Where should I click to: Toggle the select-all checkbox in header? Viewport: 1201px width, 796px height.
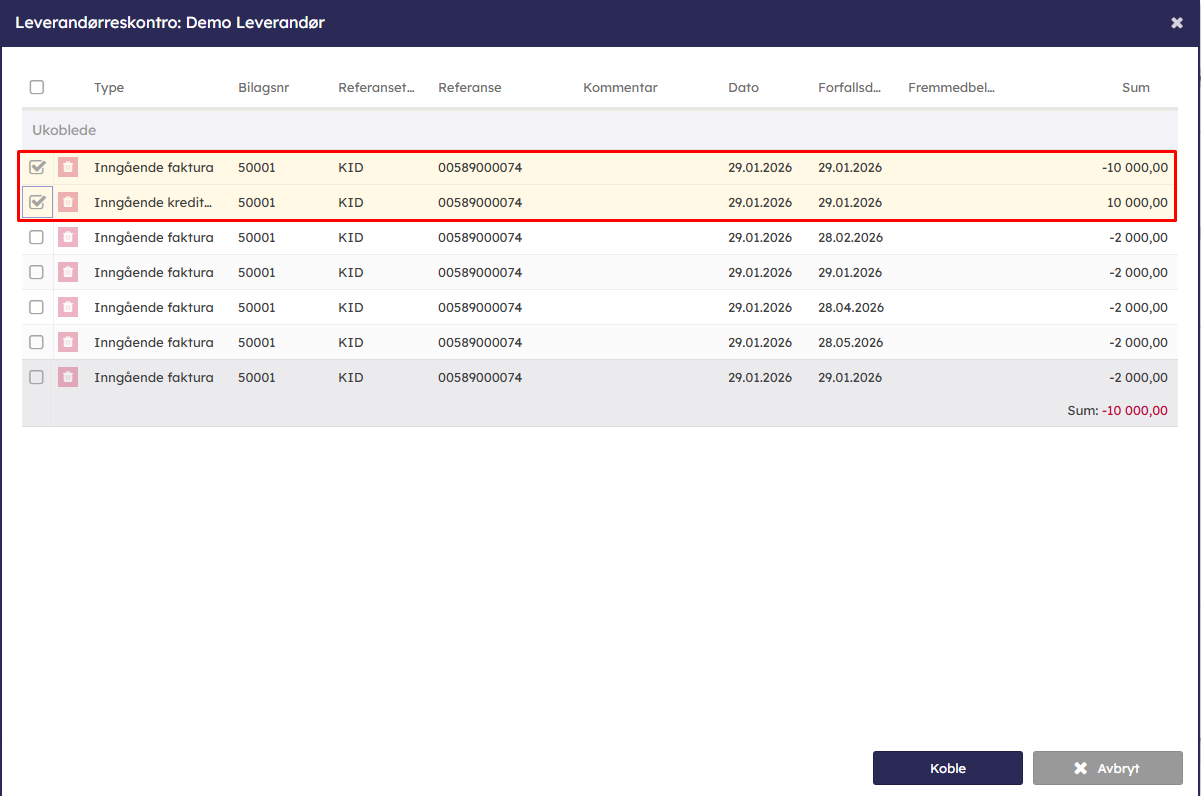pyautogui.click(x=37, y=87)
